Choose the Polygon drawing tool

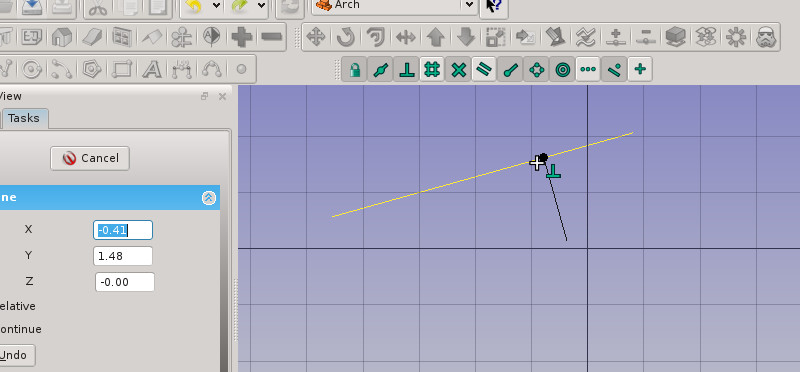92,69
